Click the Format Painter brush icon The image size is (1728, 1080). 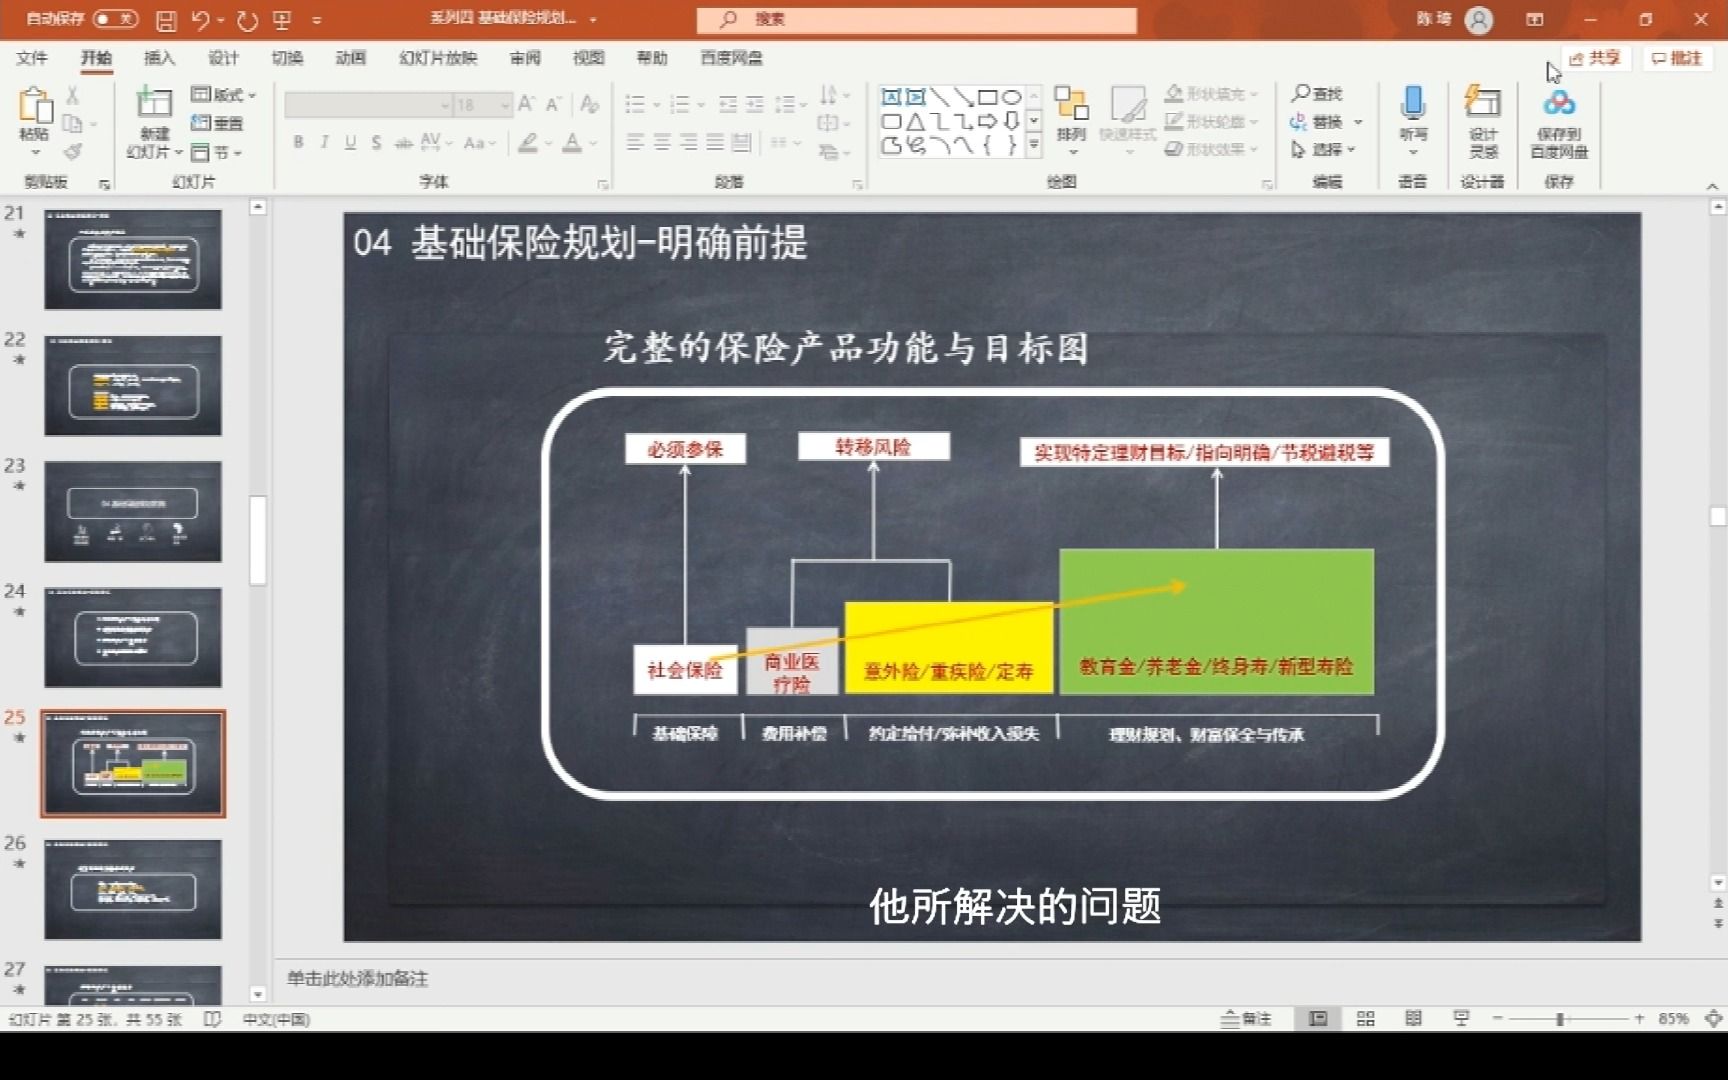coord(72,152)
